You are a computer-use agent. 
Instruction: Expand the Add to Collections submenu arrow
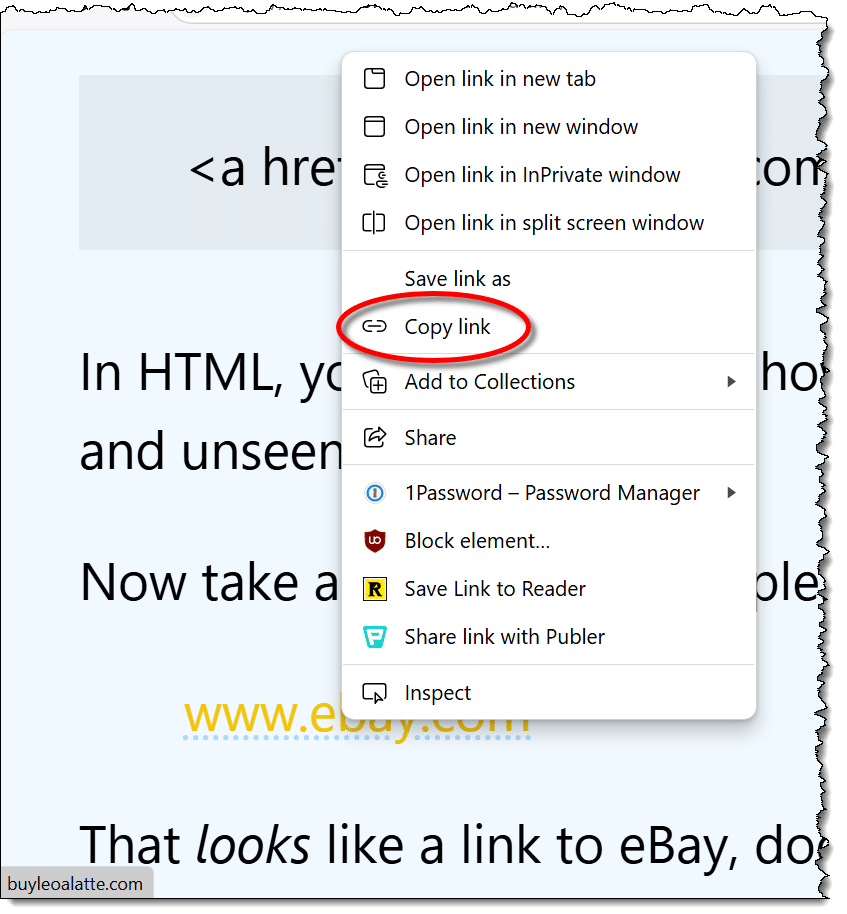click(731, 382)
